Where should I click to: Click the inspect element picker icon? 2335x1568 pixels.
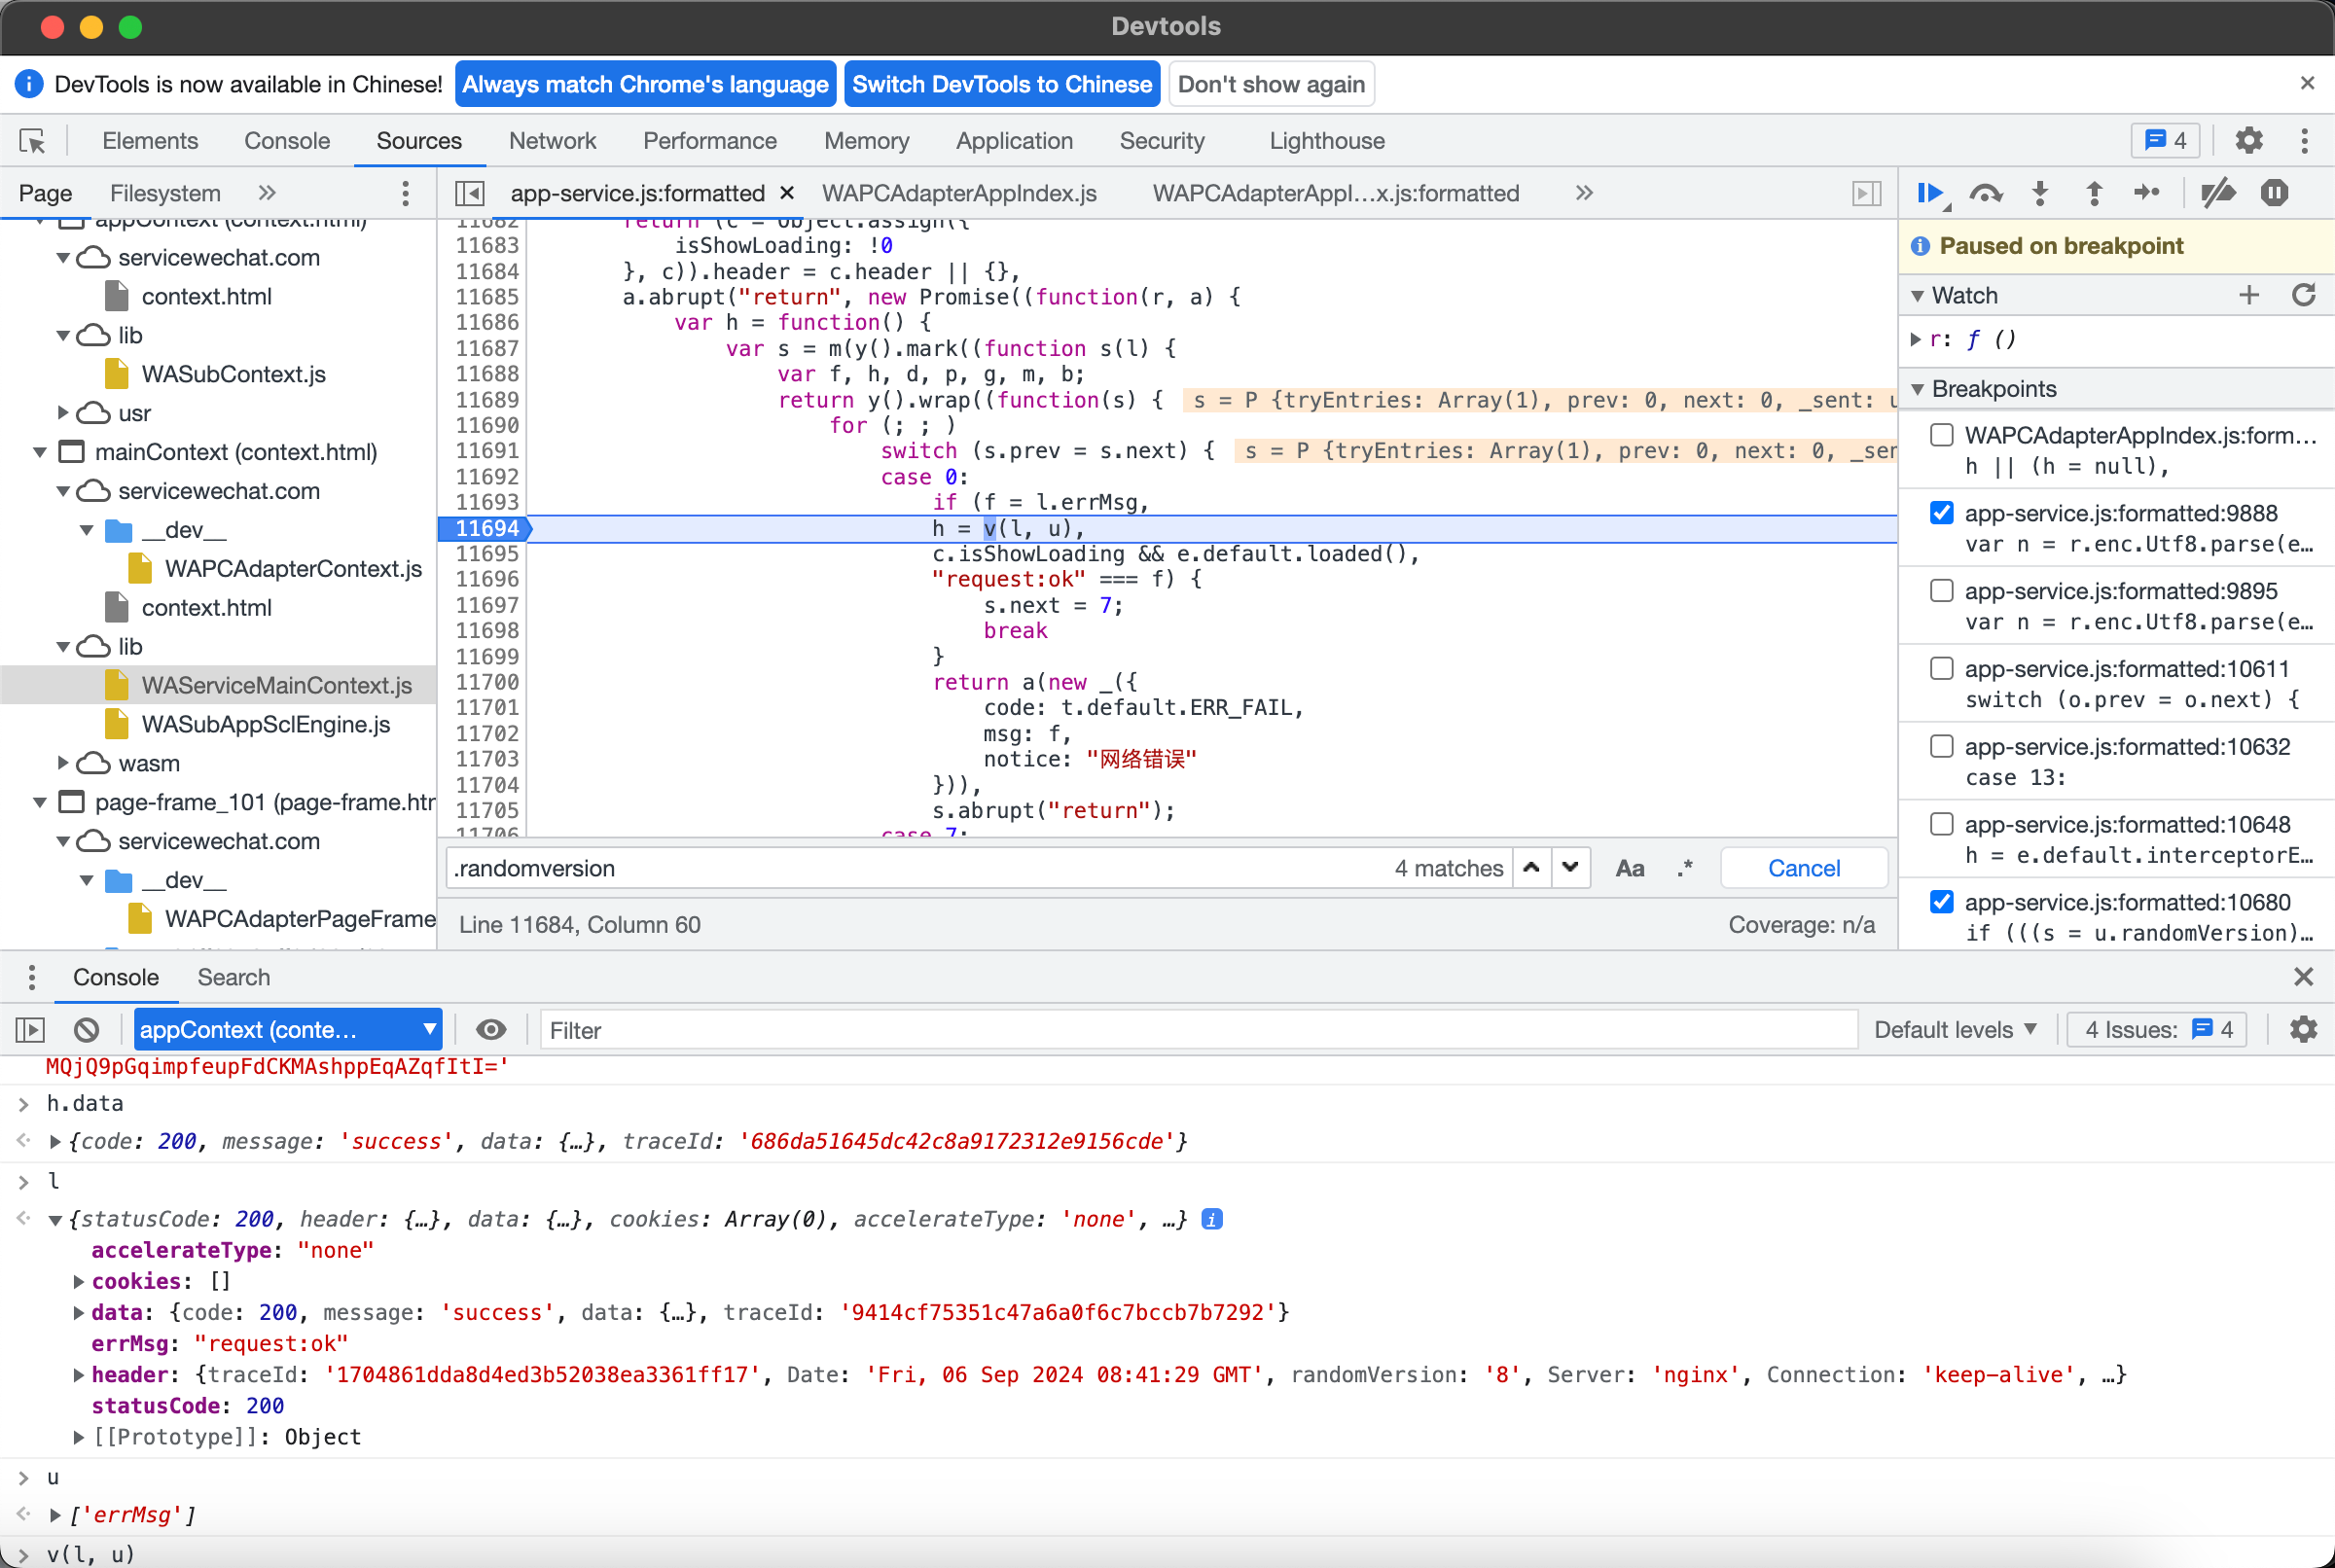[x=32, y=141]
